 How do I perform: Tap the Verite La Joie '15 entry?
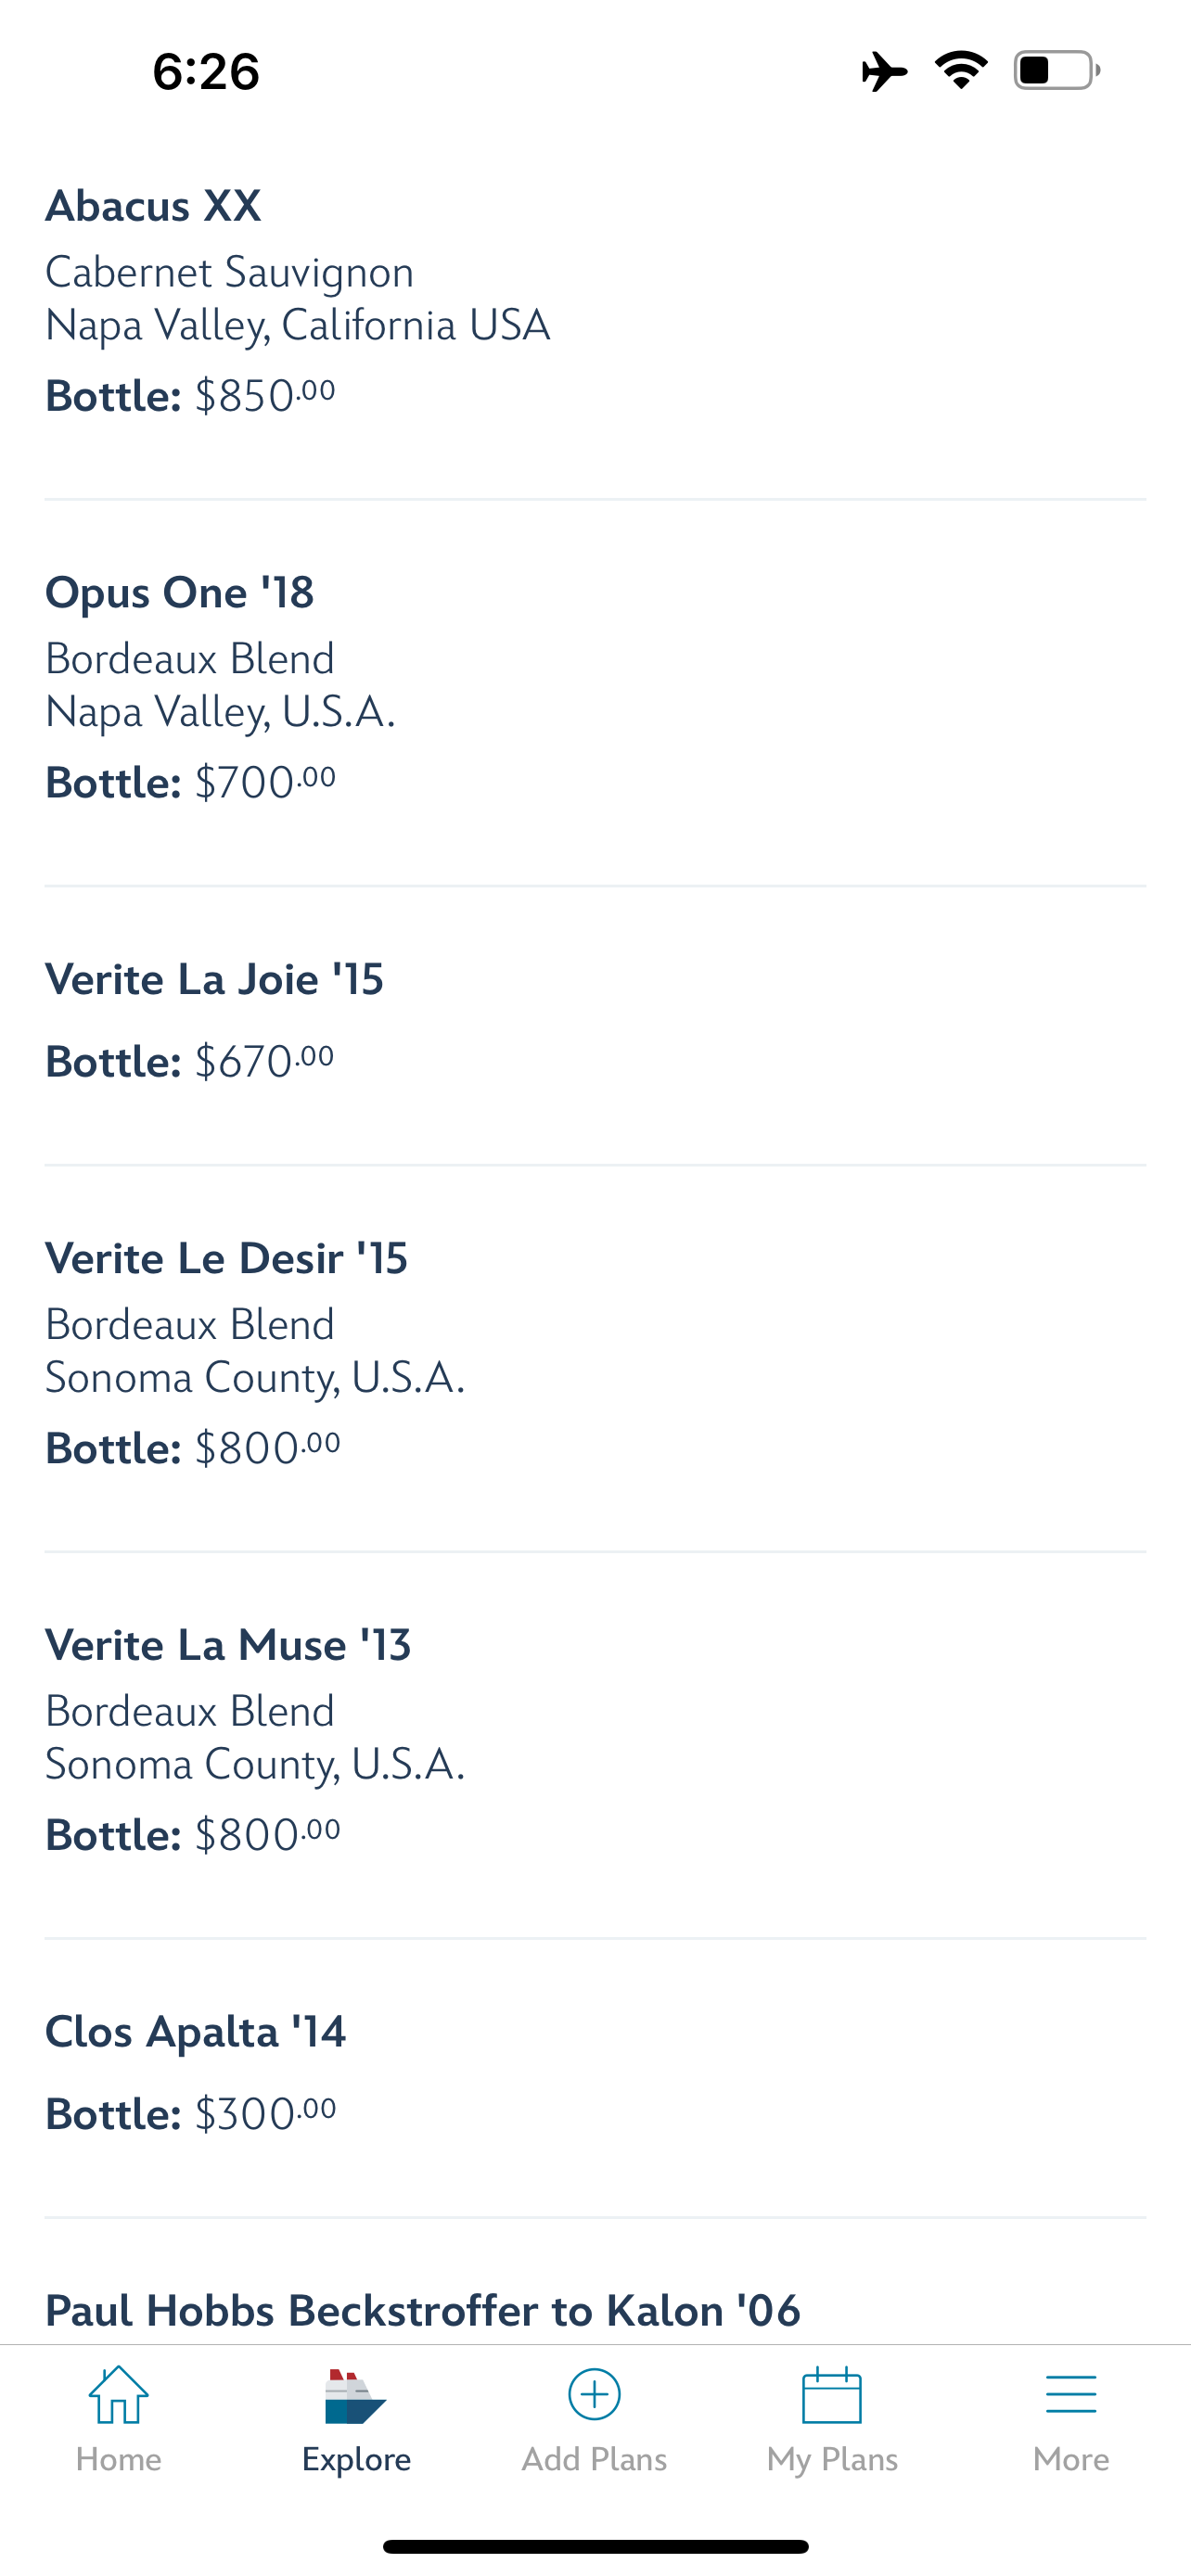214,979
